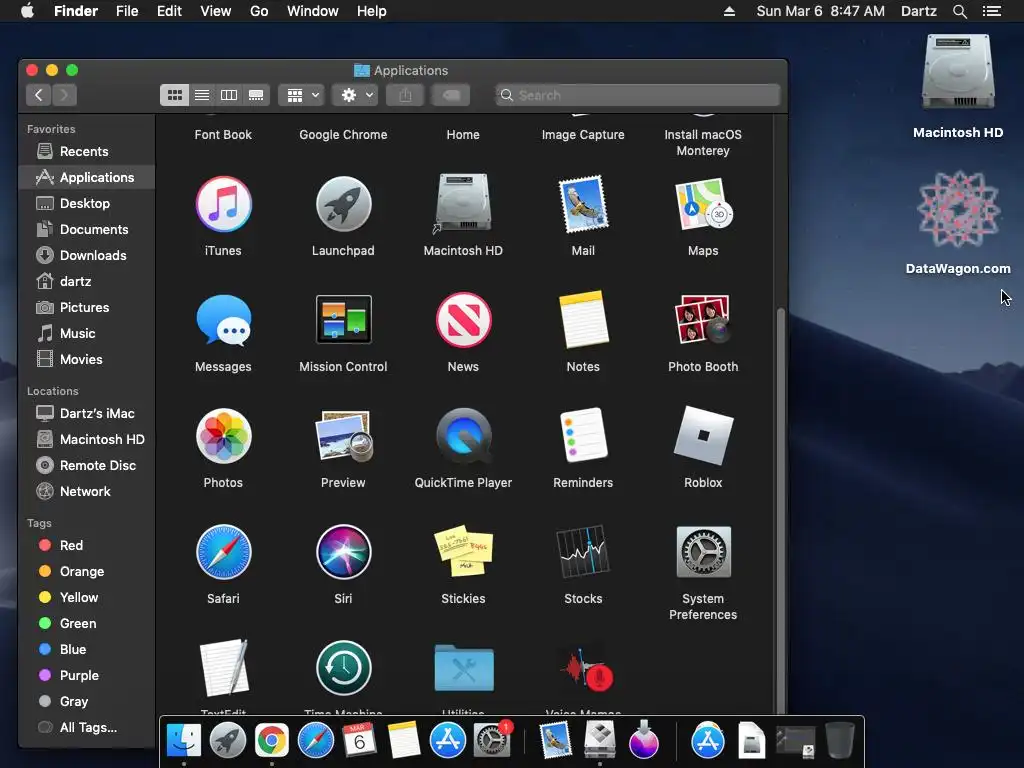Select the Siri app icon
The image size is (1024, 768).
(344, 552)
